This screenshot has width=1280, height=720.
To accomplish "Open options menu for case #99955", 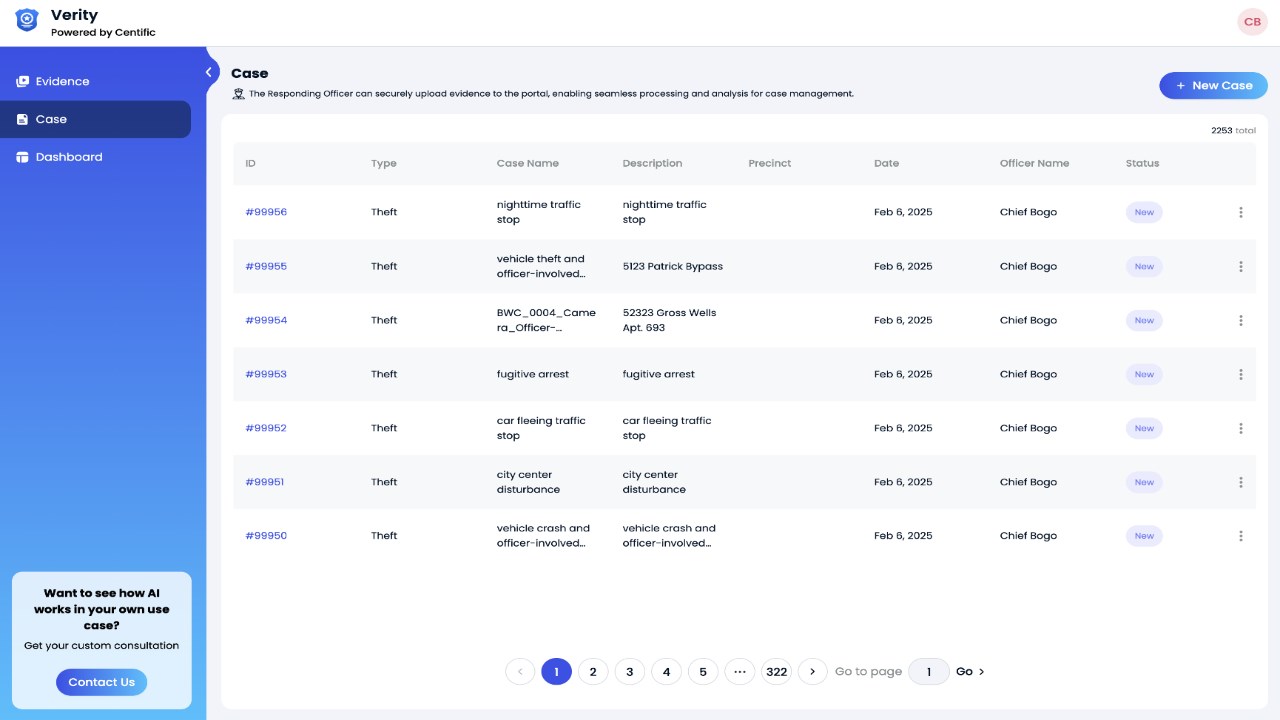I will coord(1241,266).
